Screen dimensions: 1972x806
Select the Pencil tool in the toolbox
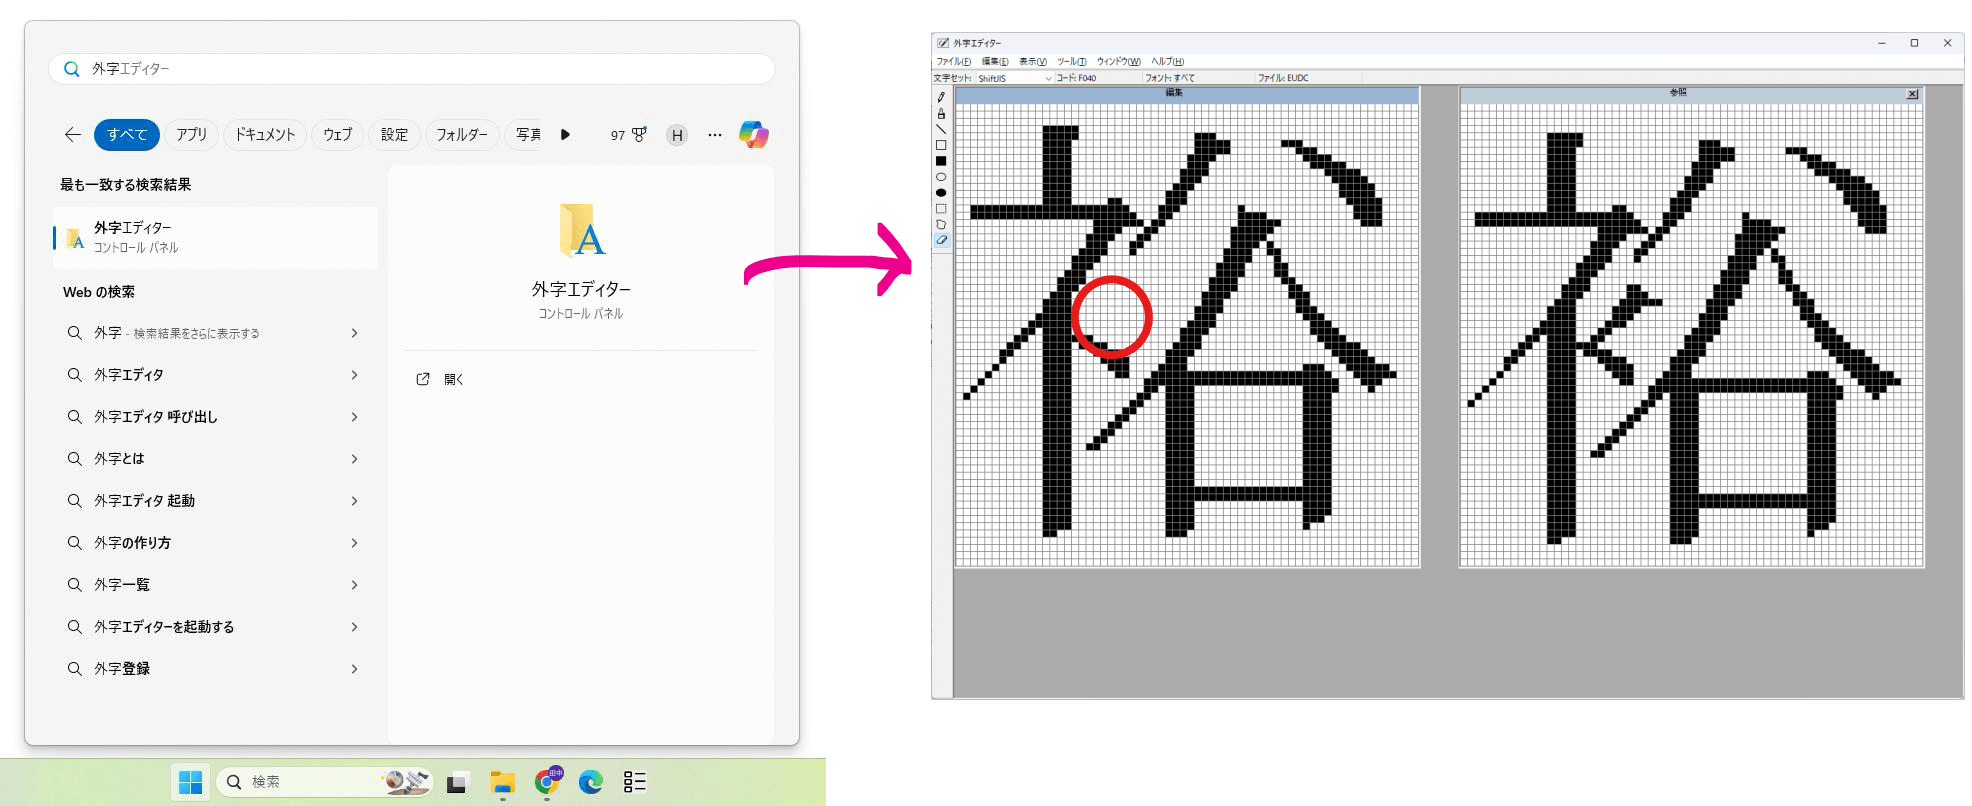point(941,97)
